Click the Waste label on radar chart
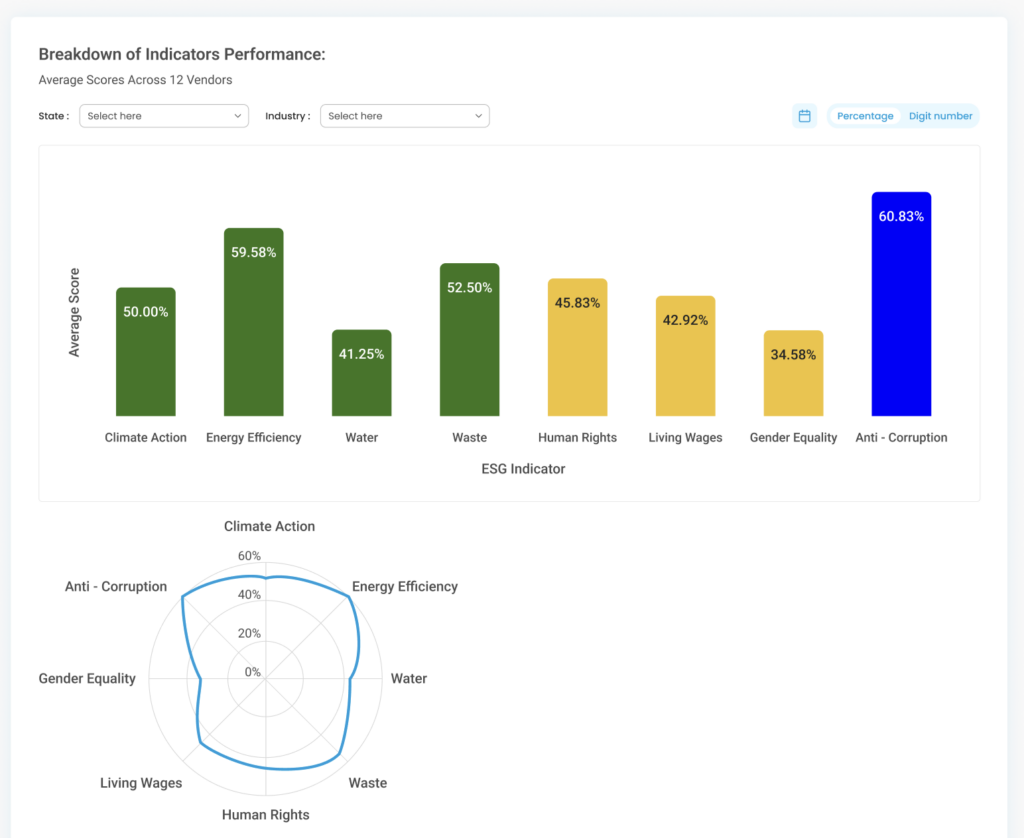Viewport: 1024px width, 838px height. coord(367,783)
